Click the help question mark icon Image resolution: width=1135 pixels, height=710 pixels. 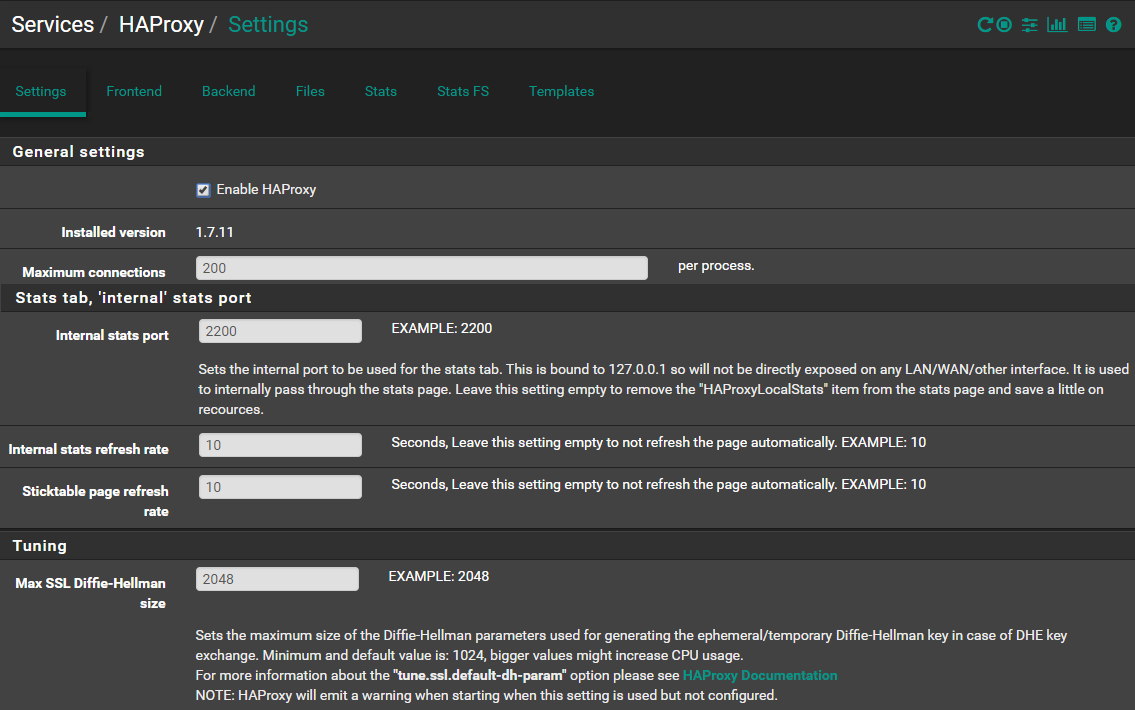coord(1113,25)
